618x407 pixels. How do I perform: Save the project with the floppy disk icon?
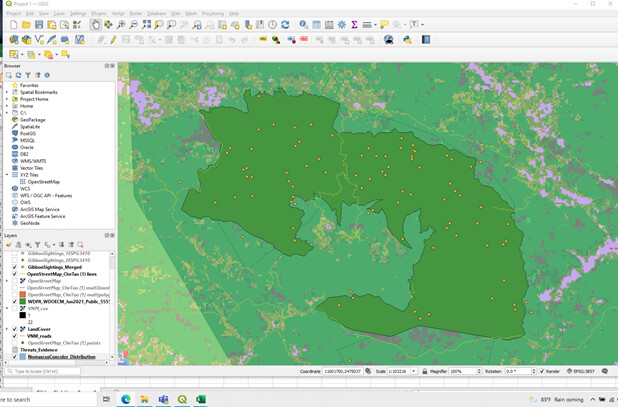pyautogui.click(x=39, y=25)
